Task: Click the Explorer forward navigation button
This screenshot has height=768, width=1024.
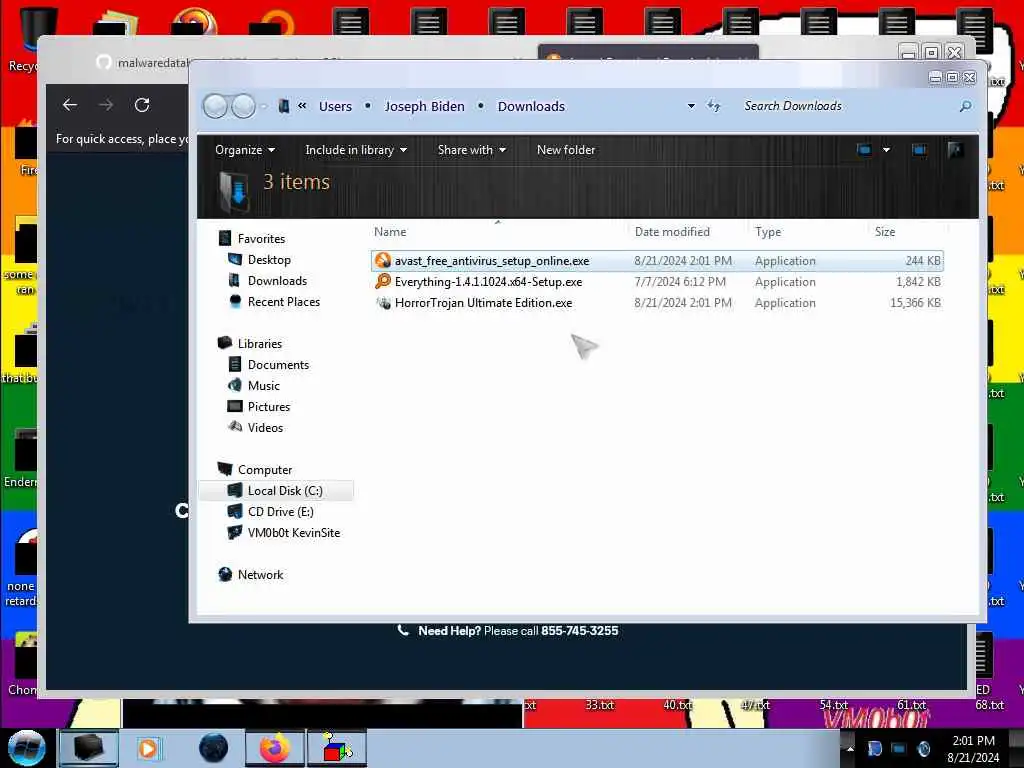Action: pos(244,106)
